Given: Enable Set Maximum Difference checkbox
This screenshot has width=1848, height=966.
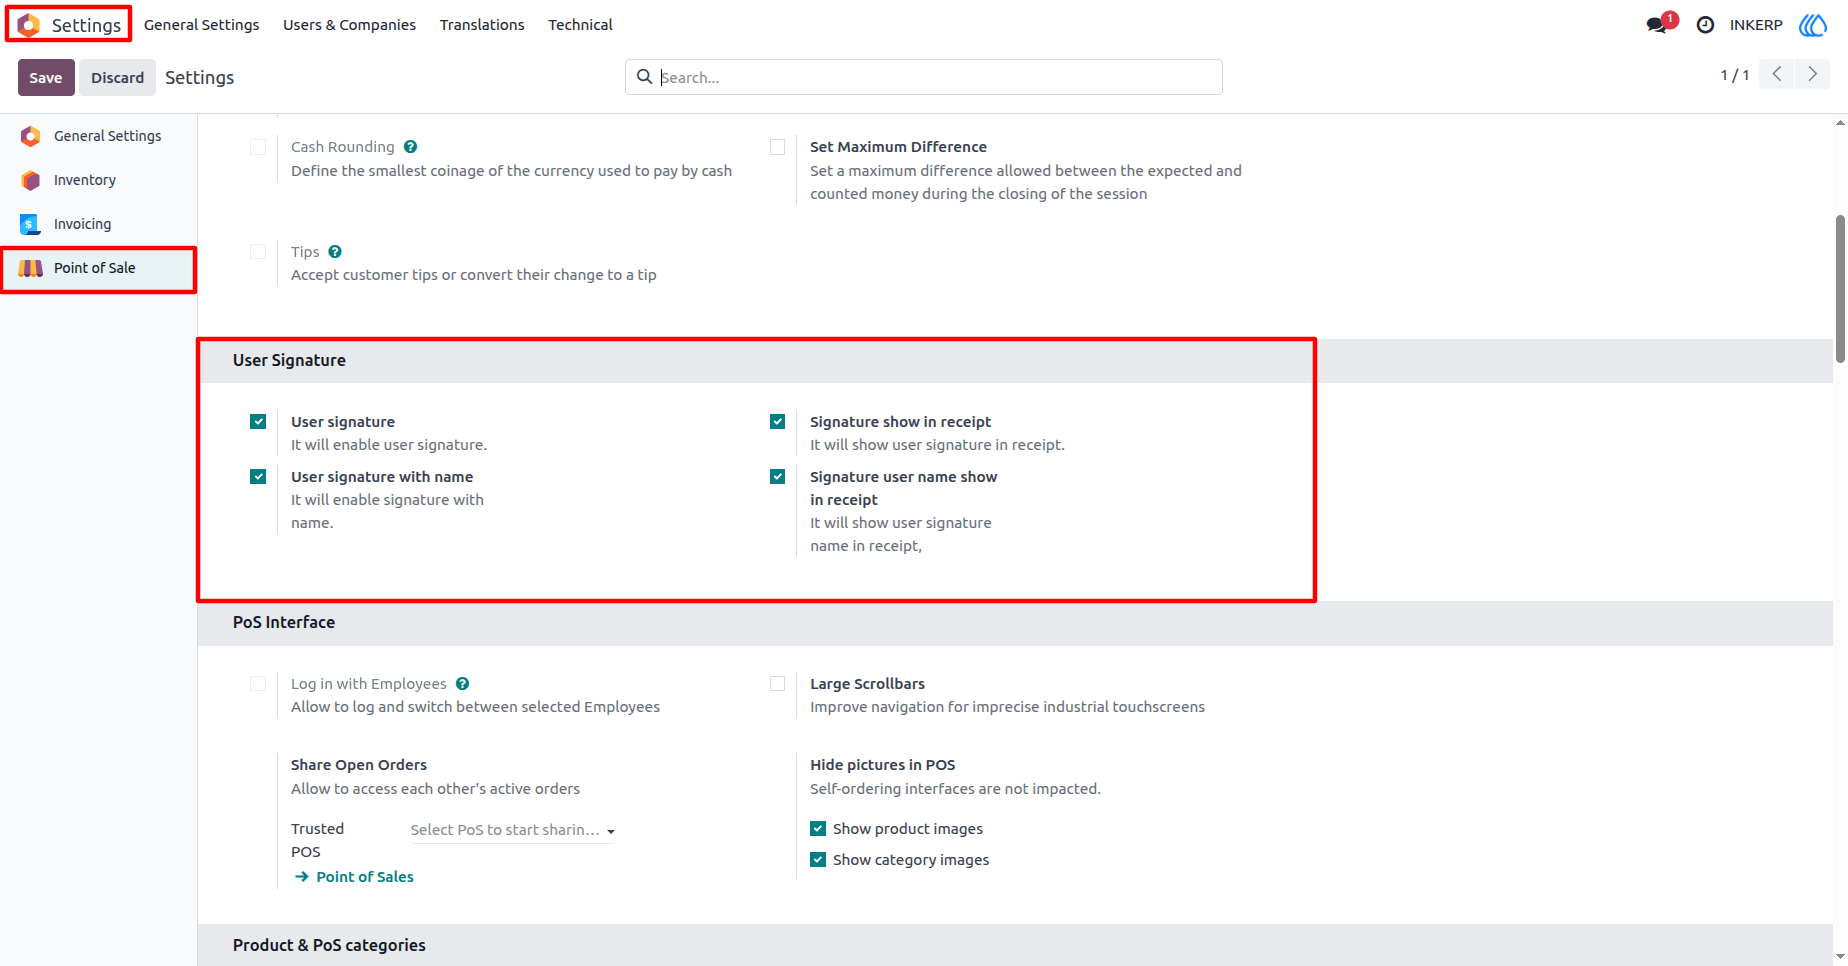Looking at the screenshot, I should click(777, 147).
